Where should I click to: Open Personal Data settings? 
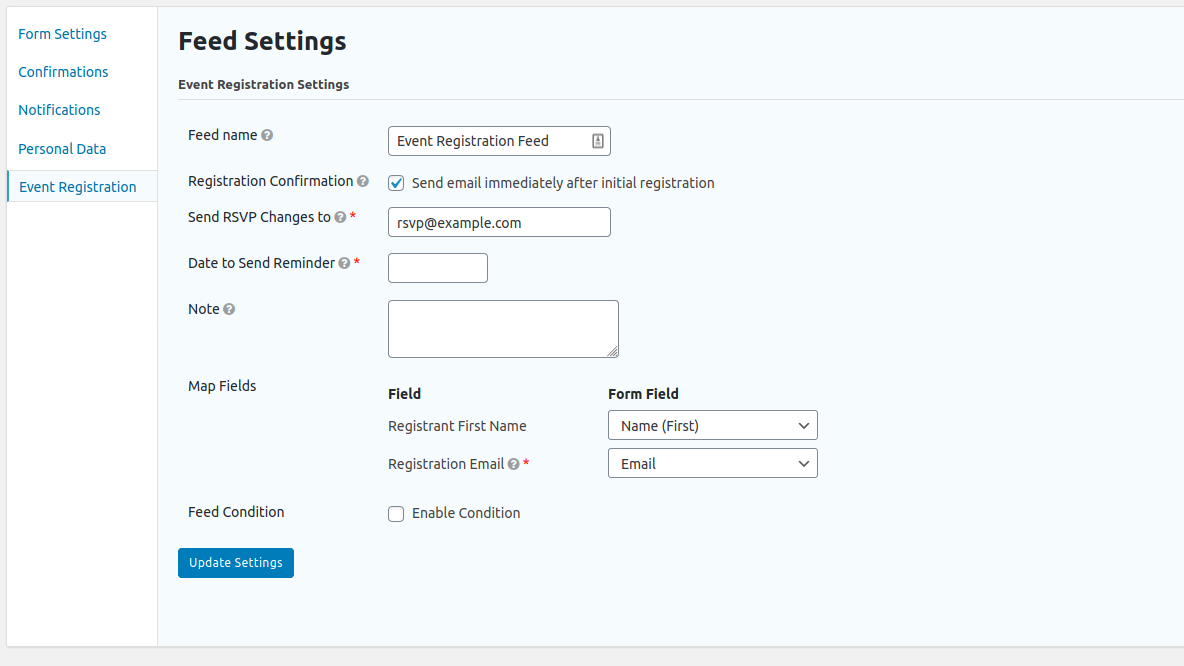point(62,149)
